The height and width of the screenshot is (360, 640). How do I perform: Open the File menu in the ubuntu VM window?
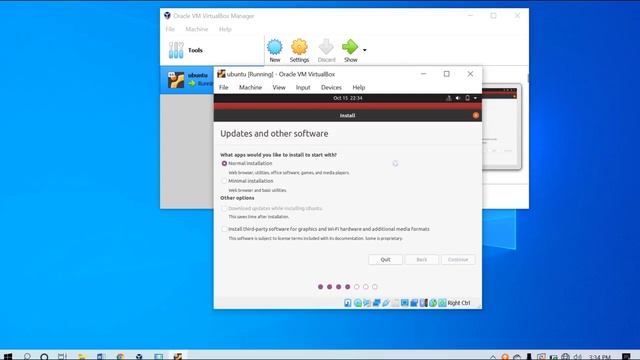(224, 87)
